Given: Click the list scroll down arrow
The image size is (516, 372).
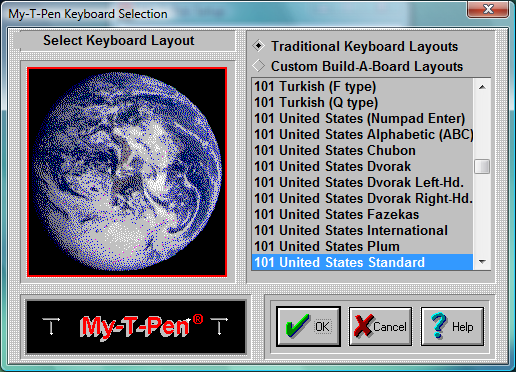Looking at the screenshot, I should 482,262.
